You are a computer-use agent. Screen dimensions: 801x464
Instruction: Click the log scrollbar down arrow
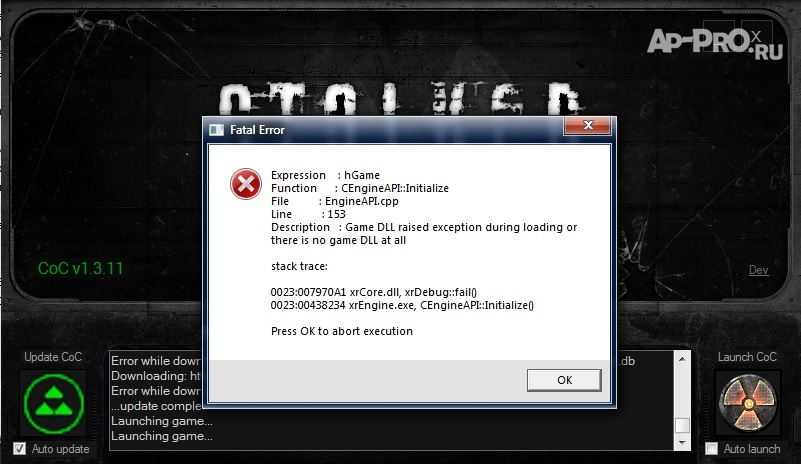[682, 443]
